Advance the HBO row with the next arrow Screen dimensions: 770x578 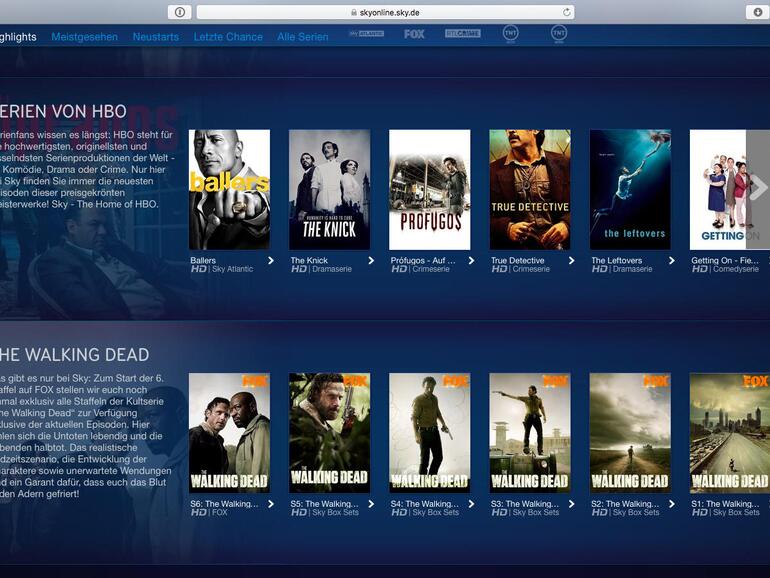tap(758, 190)
